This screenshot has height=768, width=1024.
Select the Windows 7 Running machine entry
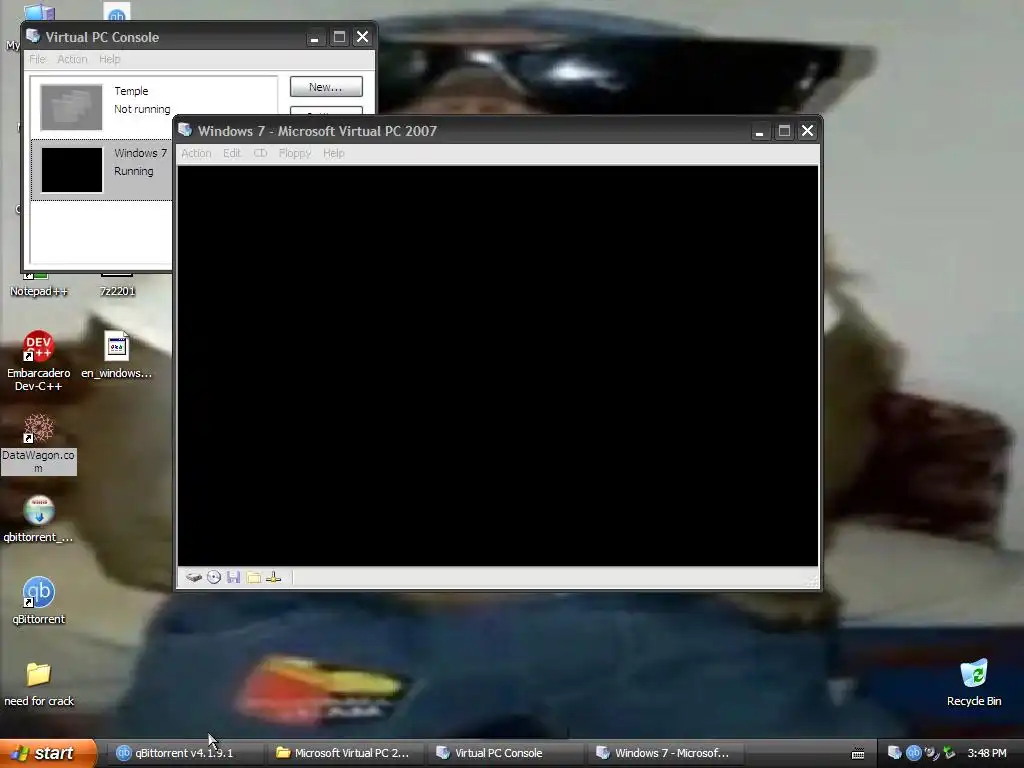click(x=102, y=170)
